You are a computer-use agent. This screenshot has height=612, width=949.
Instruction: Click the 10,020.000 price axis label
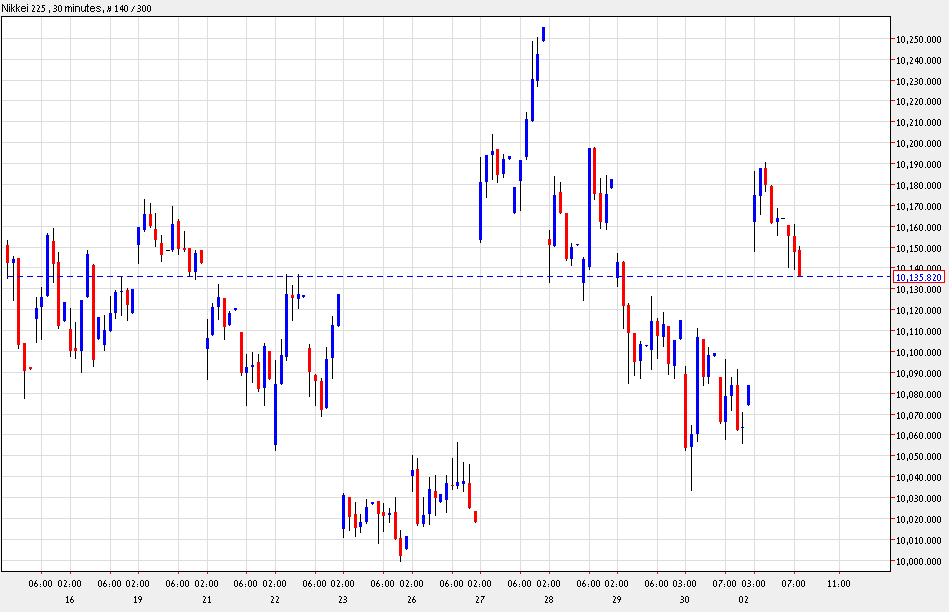[919, 519]
